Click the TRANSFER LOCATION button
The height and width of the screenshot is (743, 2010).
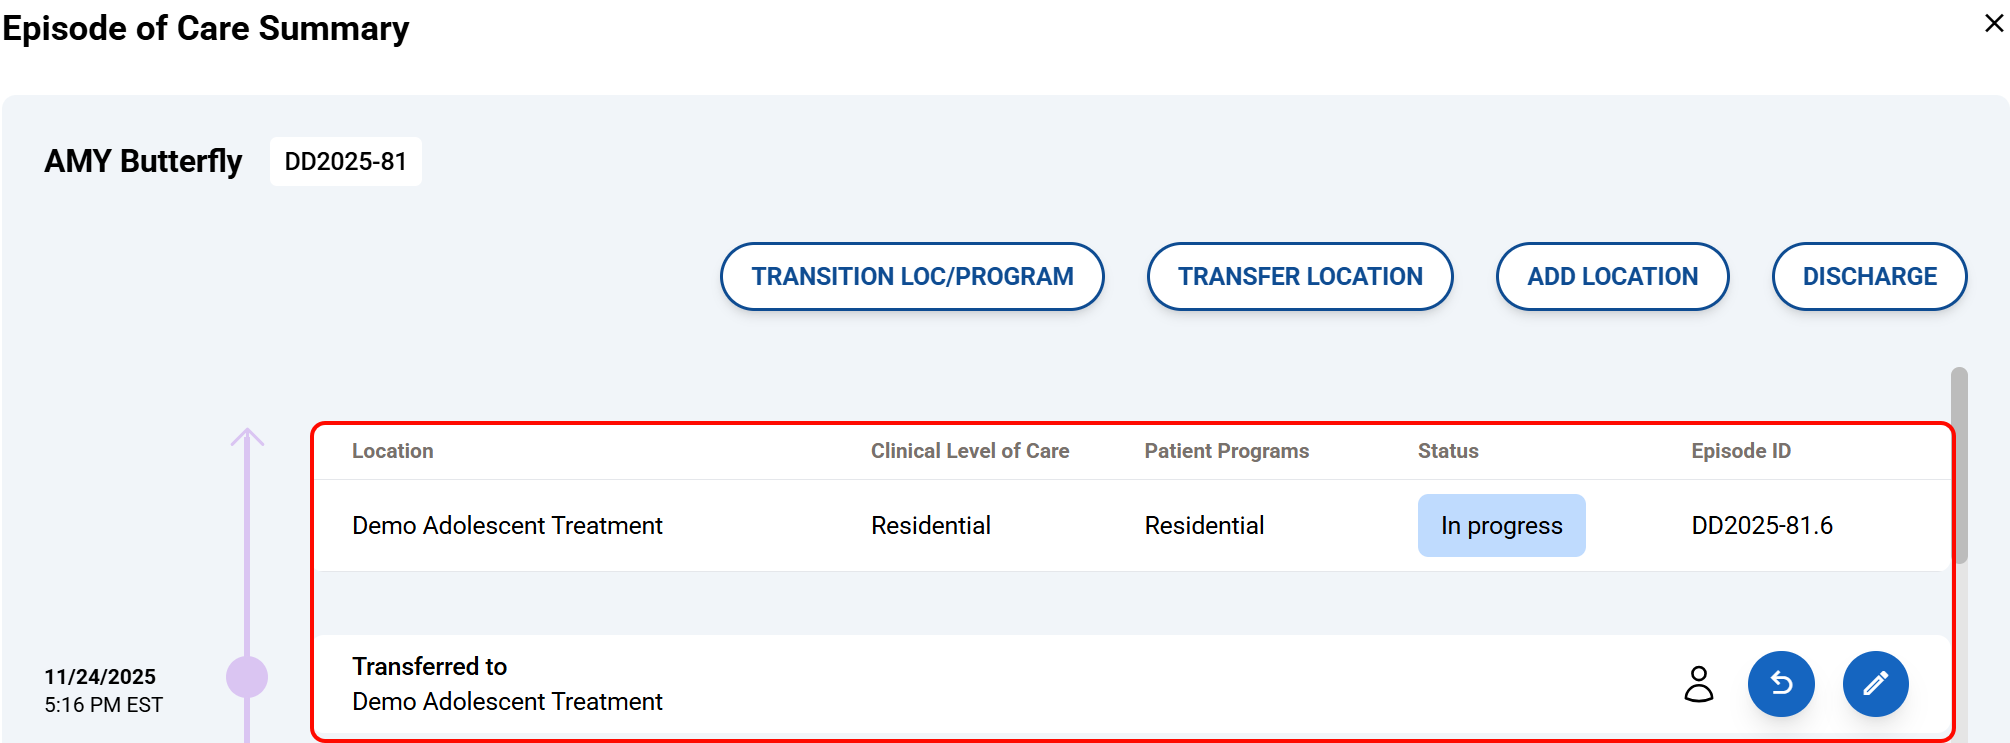[x=1299, y=276]
